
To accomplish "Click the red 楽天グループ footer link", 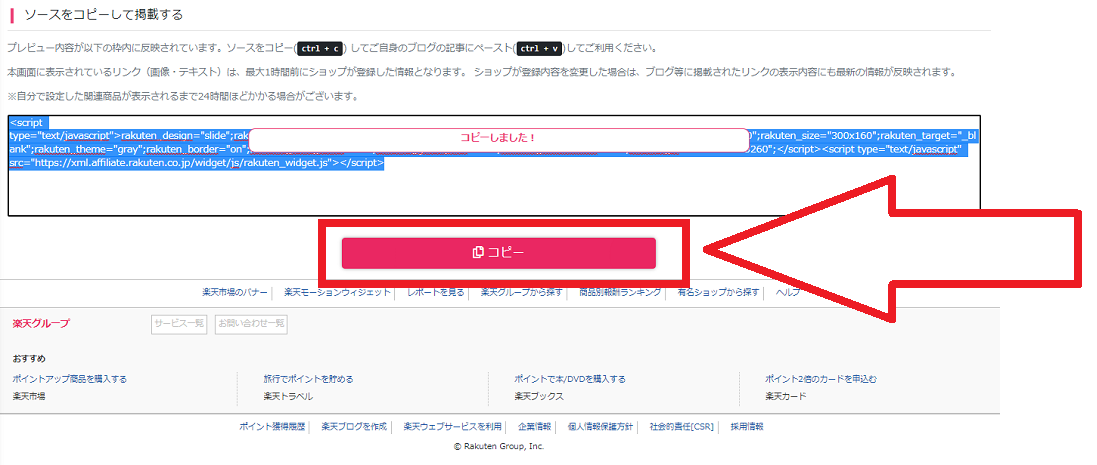I will 41,324.
